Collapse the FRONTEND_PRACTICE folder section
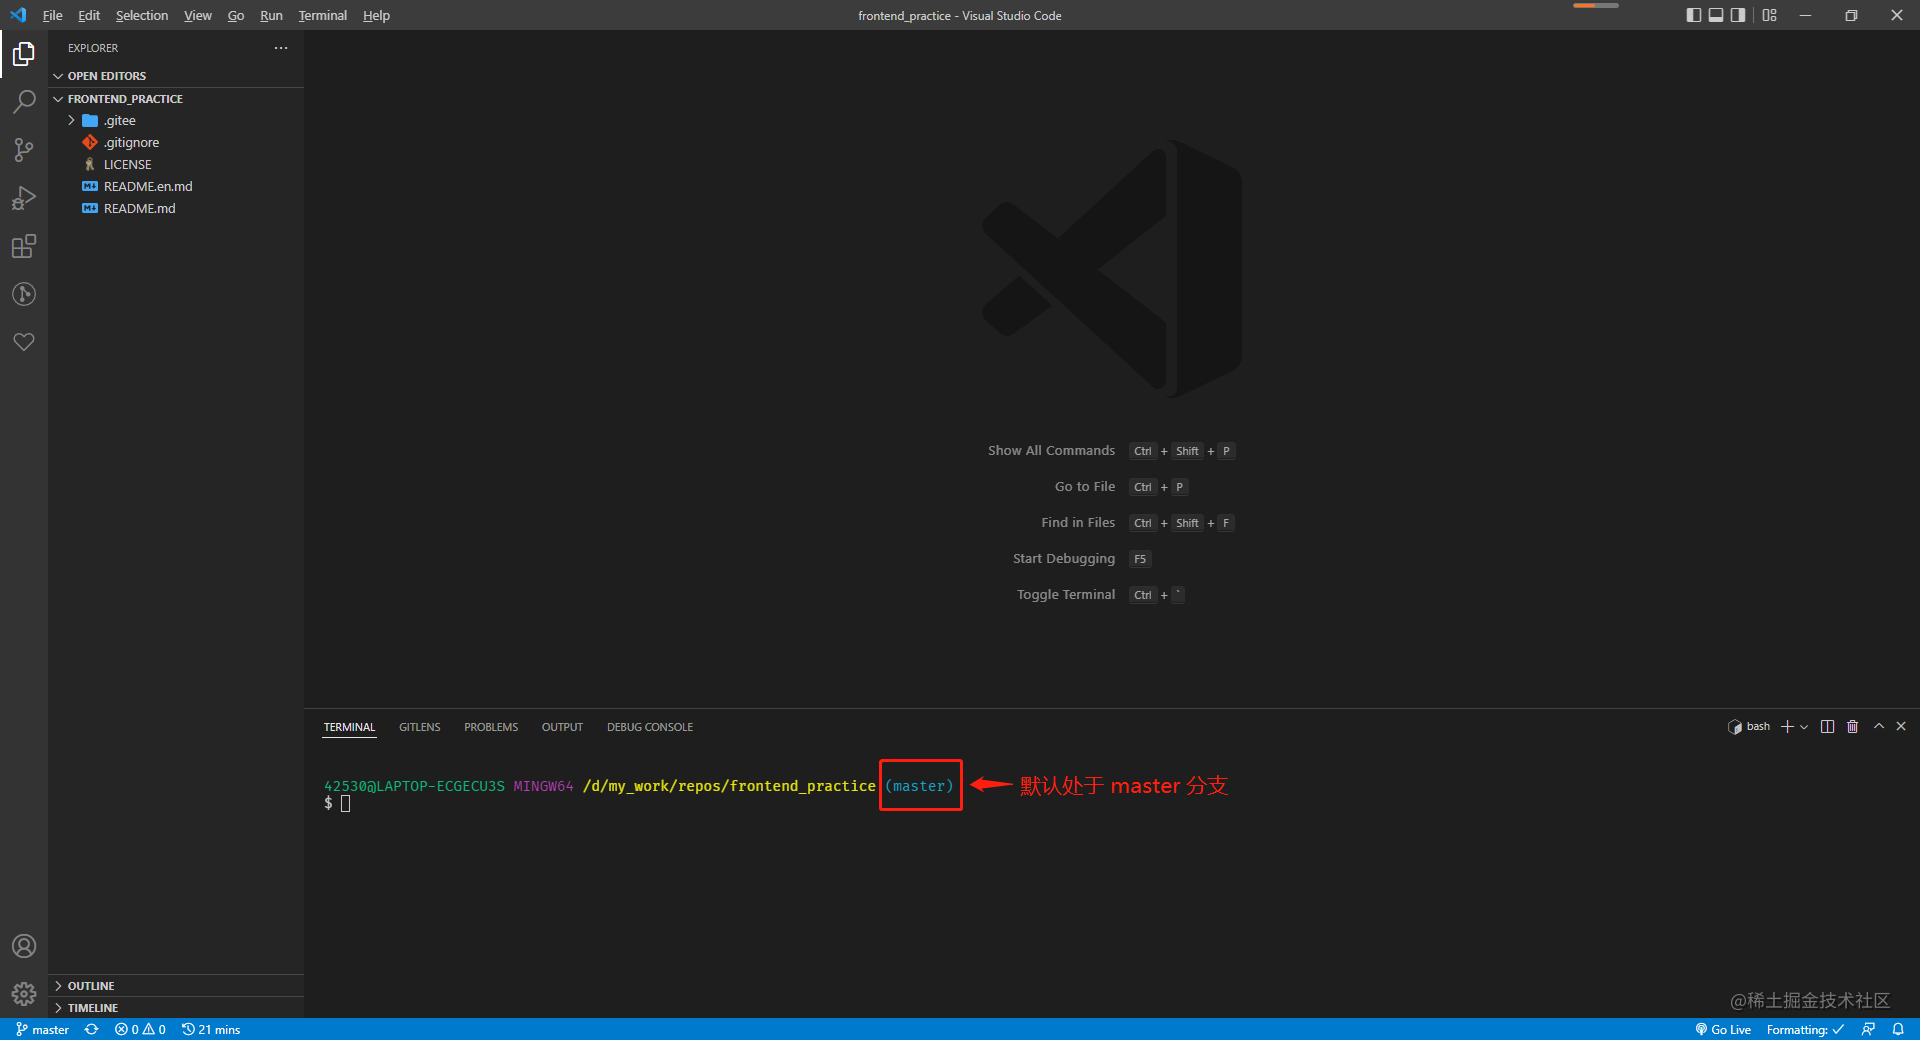This screenshot has width=1920, height=1040. 176,99
